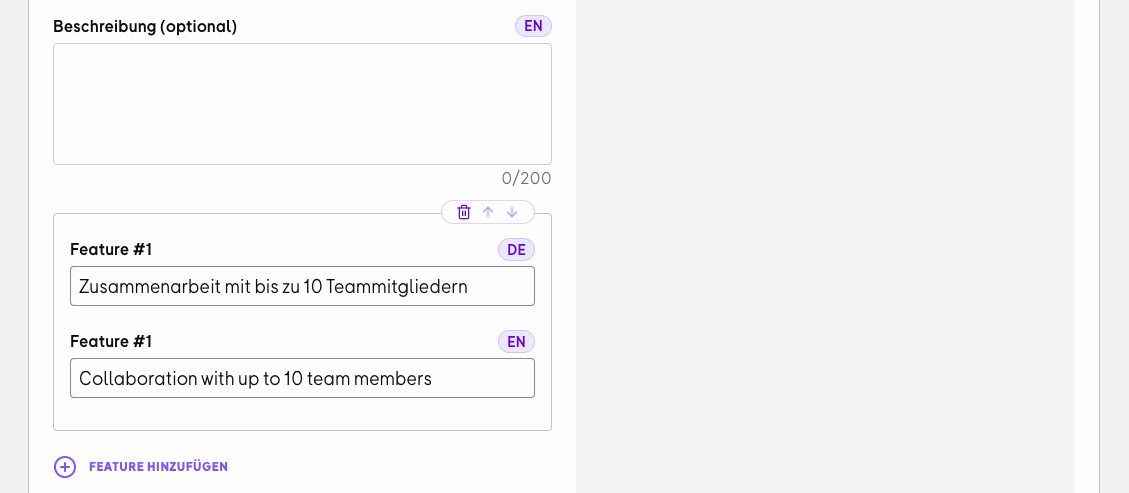The height and width of the screenshot is (493, 1129).
Task: Click the EN language badge of Feature #1
Action: tap(516, 342)
